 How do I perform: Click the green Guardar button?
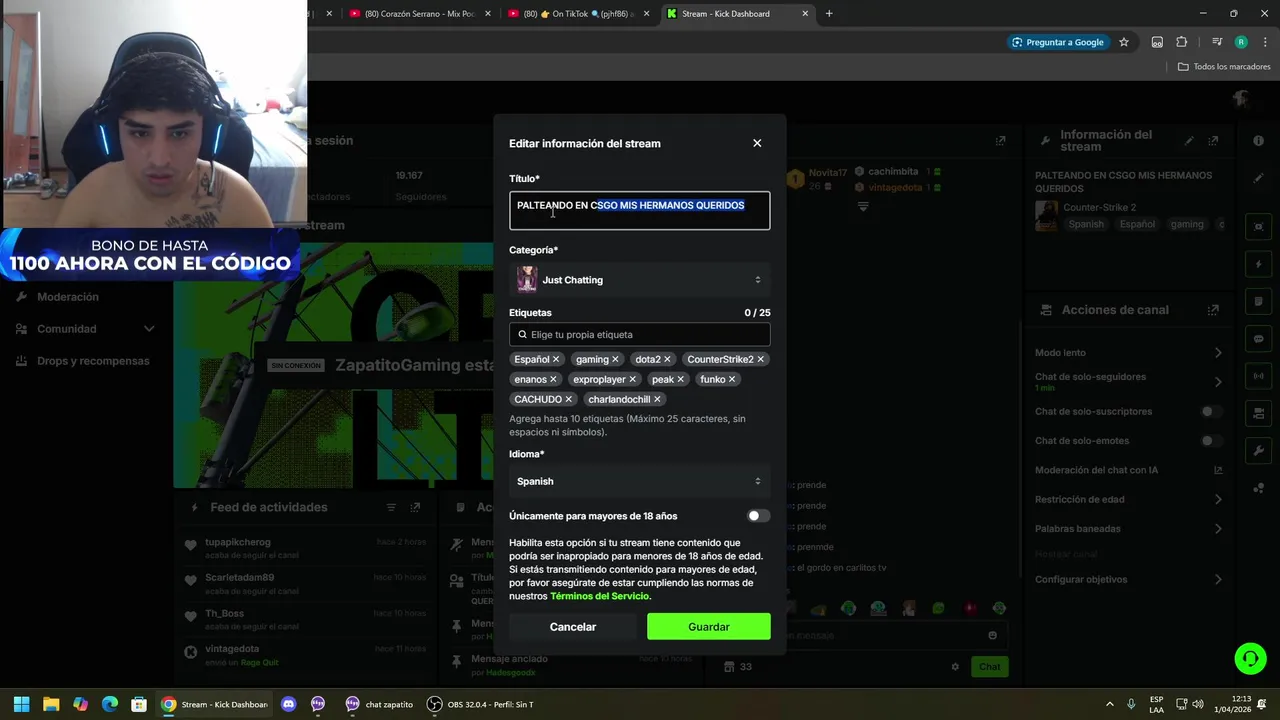(x=709, y=627)
